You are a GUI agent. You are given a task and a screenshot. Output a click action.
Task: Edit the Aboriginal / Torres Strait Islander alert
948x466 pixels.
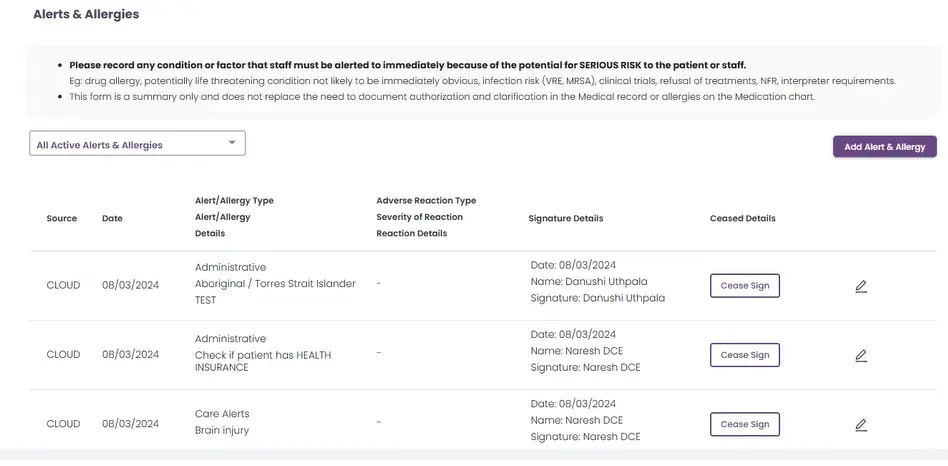pos(860,286)
